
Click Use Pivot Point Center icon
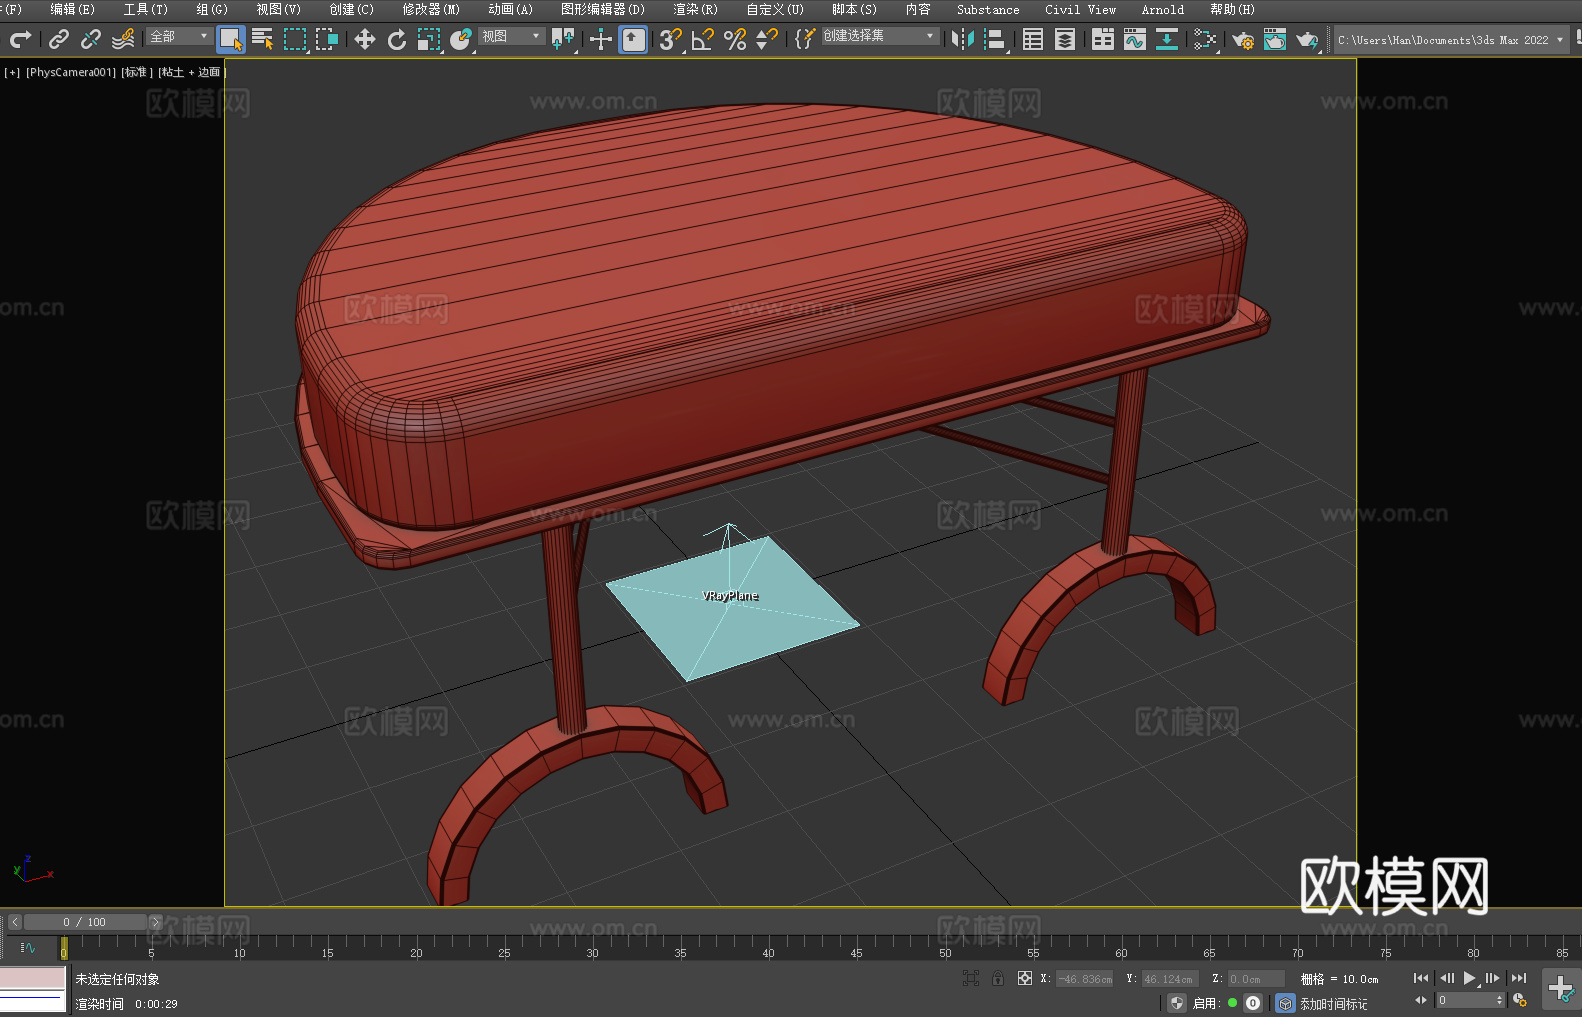tap(563, 39)
